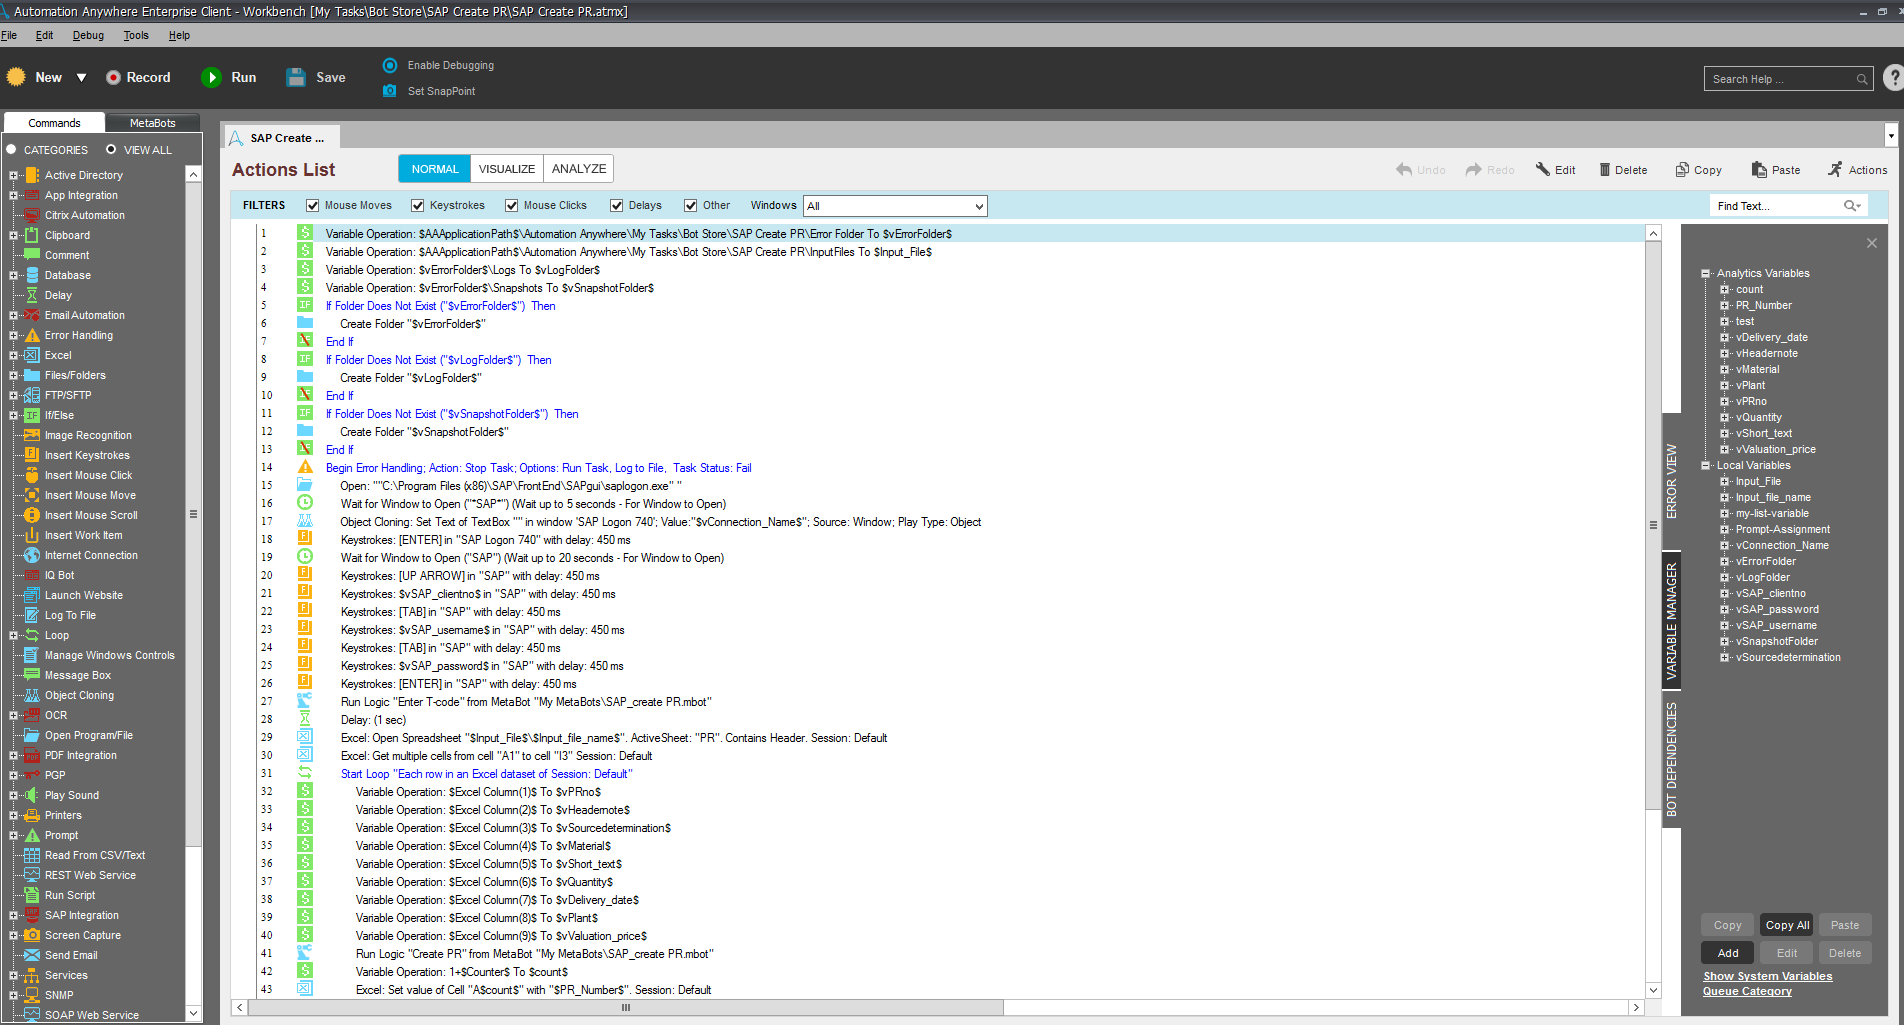Click the Record button icon
Screen dimensions: 1904x1025
click(x=113, y=77)
